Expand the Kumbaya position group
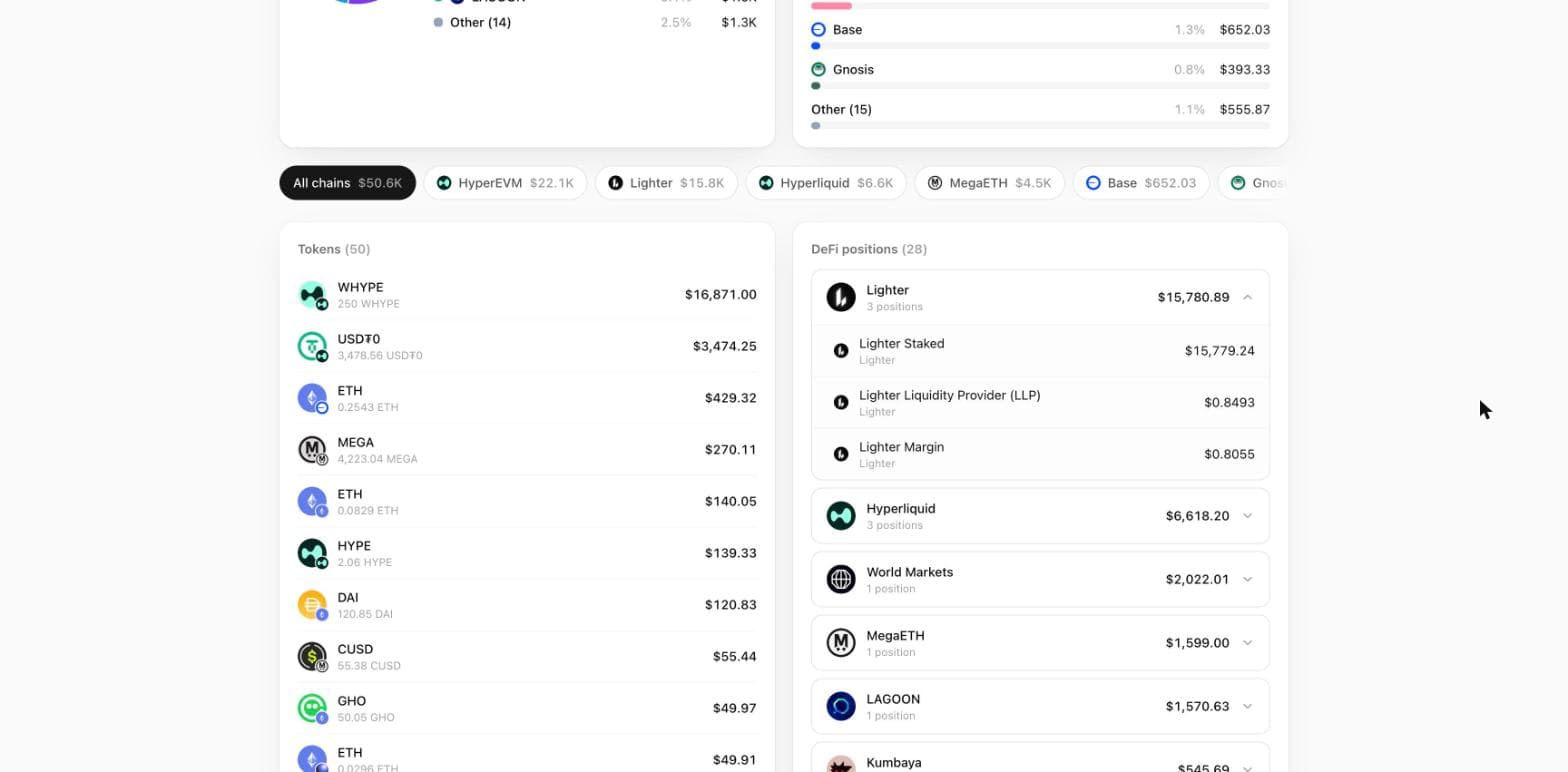The image size is (1568, 772). pos(1247,767)
